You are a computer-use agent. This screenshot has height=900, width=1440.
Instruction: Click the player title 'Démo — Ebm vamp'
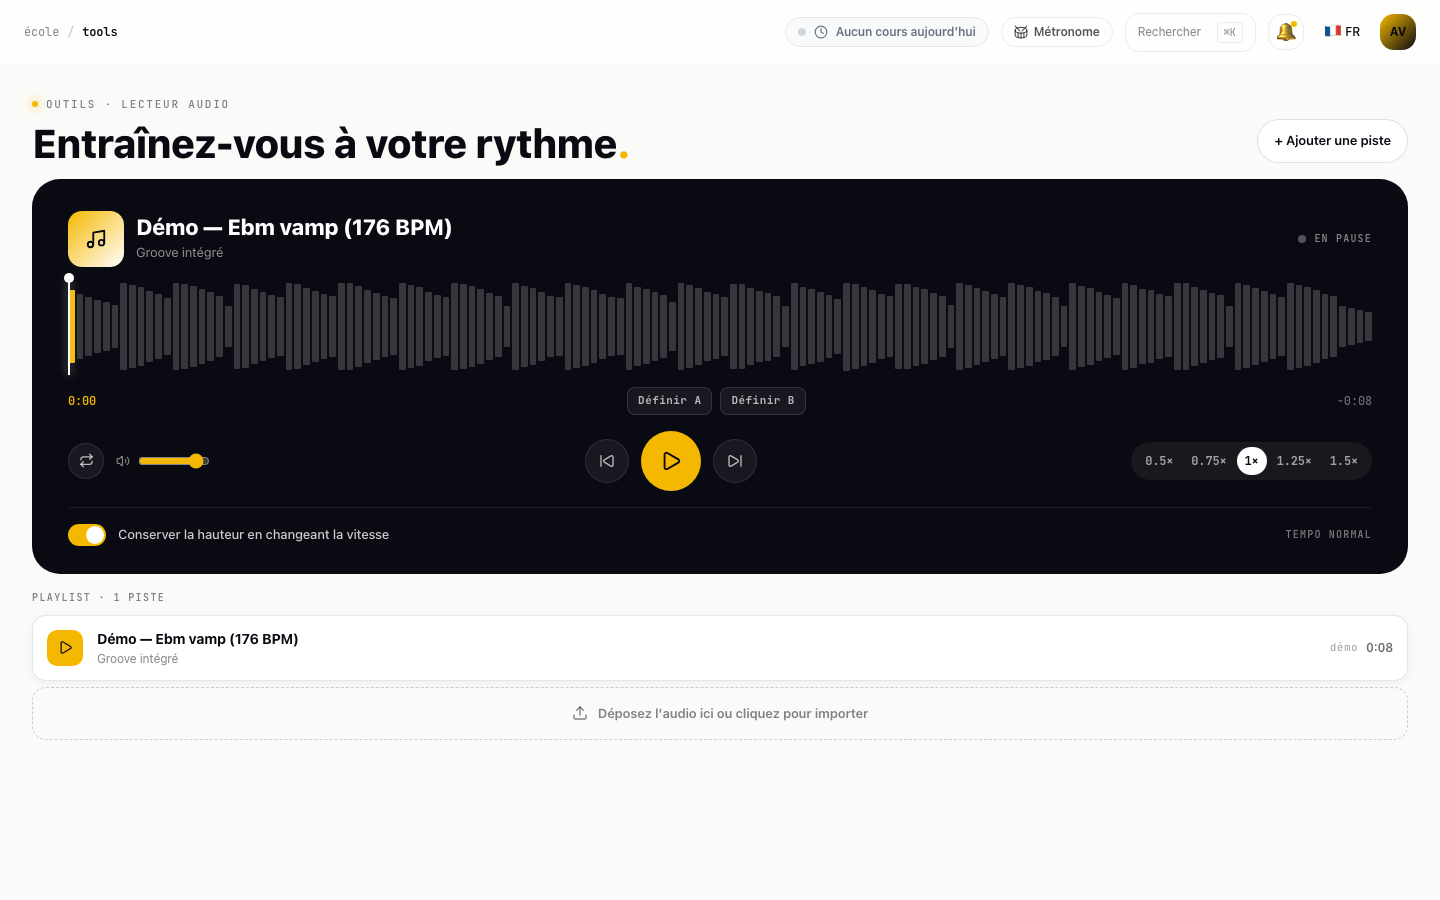click(x=294, y=228)
